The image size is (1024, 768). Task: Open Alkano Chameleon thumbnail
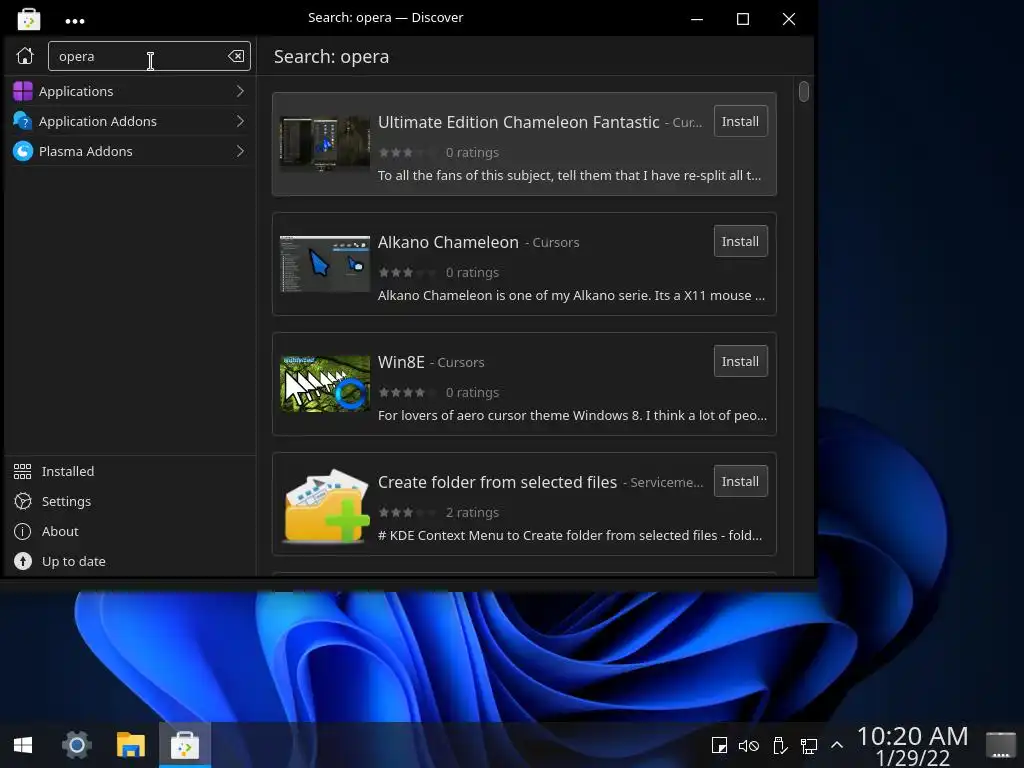tap(325, 264)
